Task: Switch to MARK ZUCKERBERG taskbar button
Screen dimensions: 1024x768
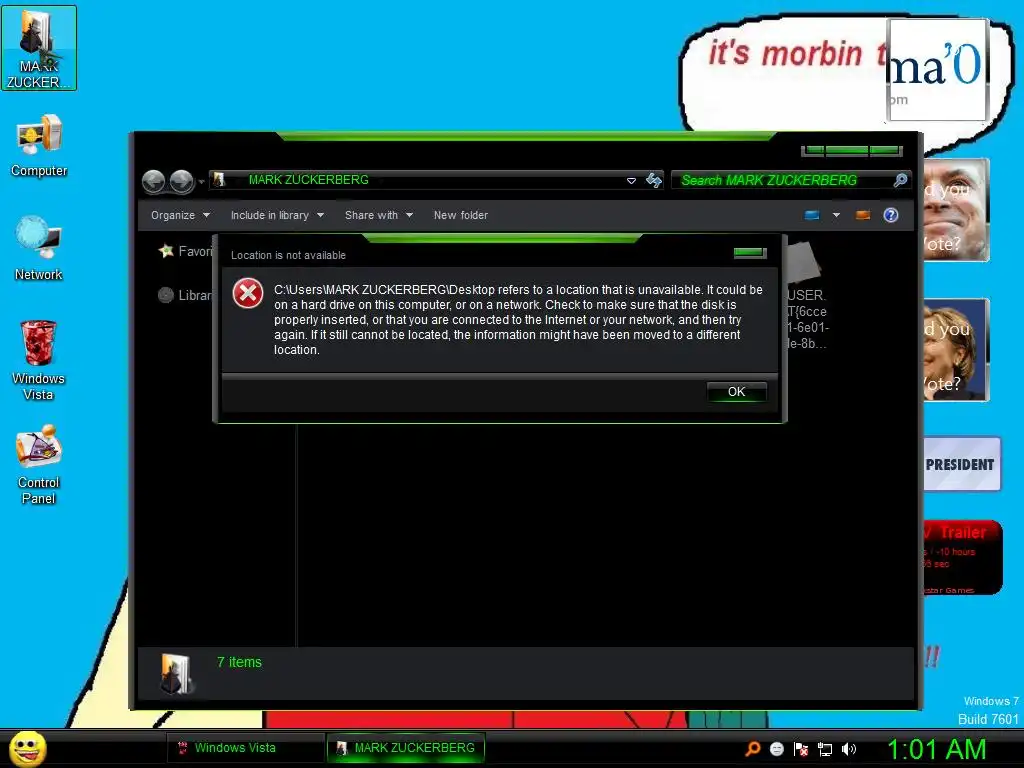Action: pos(406,748)
